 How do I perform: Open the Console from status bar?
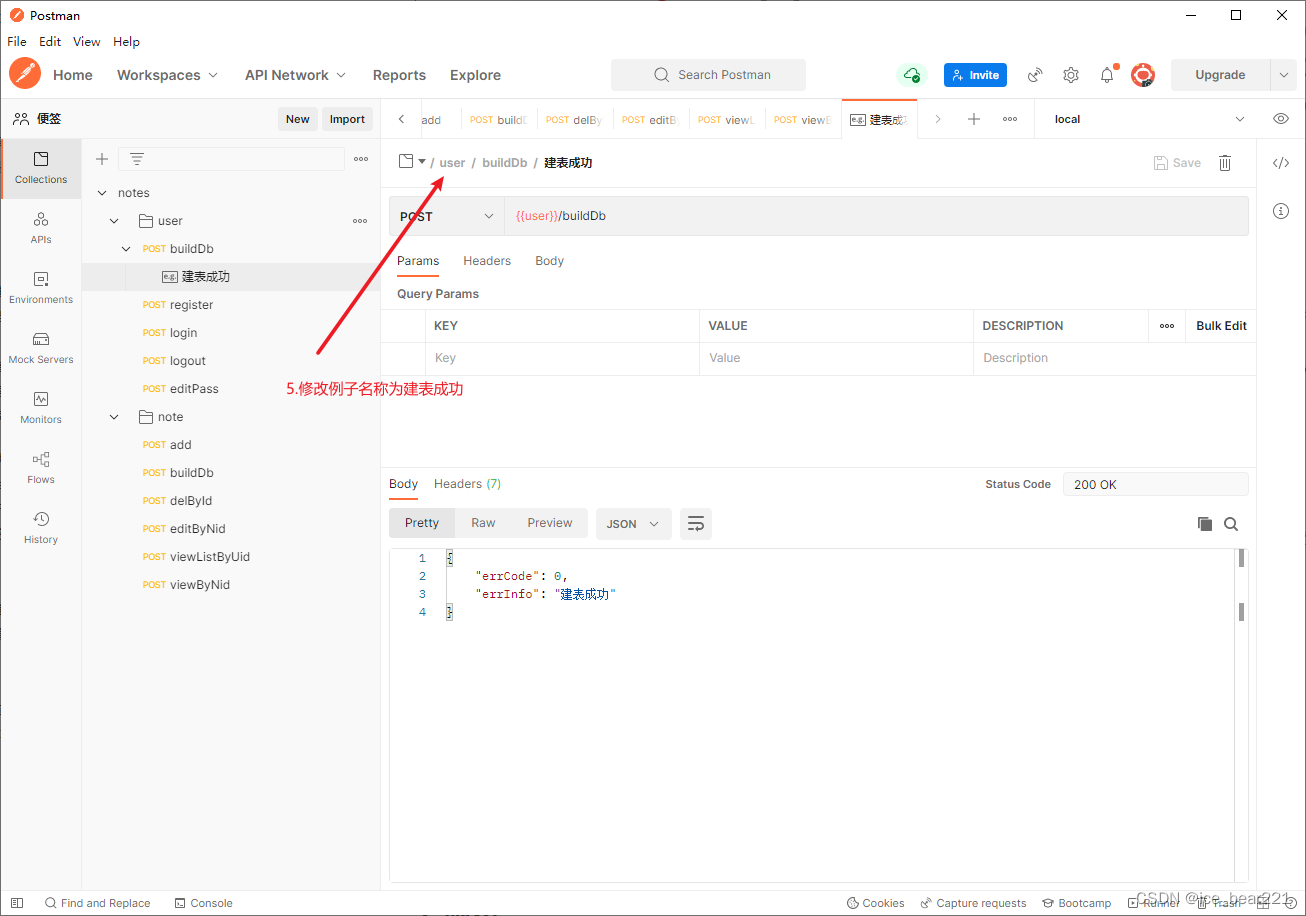(x=203, y=903)
